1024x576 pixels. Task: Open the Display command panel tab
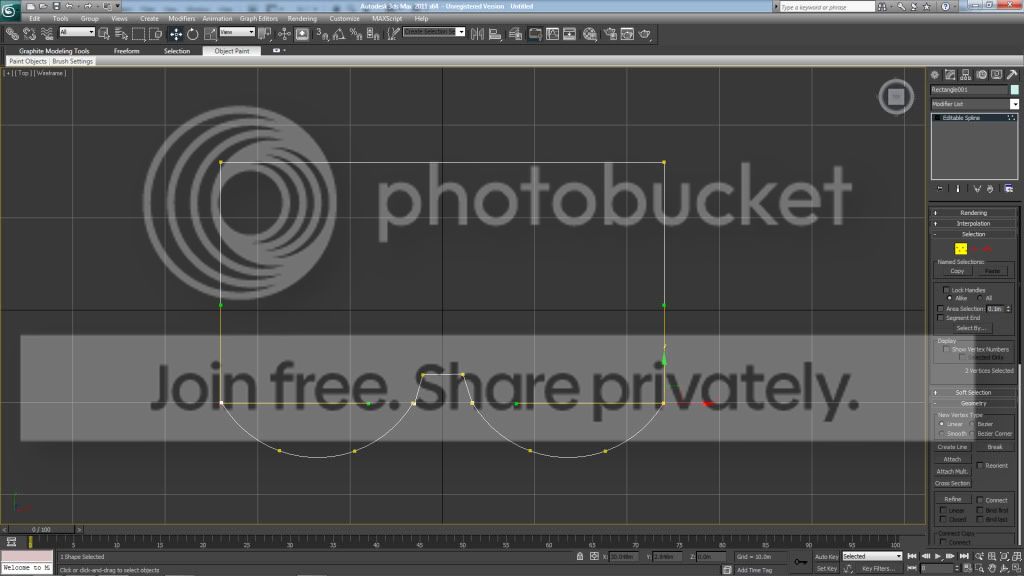(x=997, y=75)
